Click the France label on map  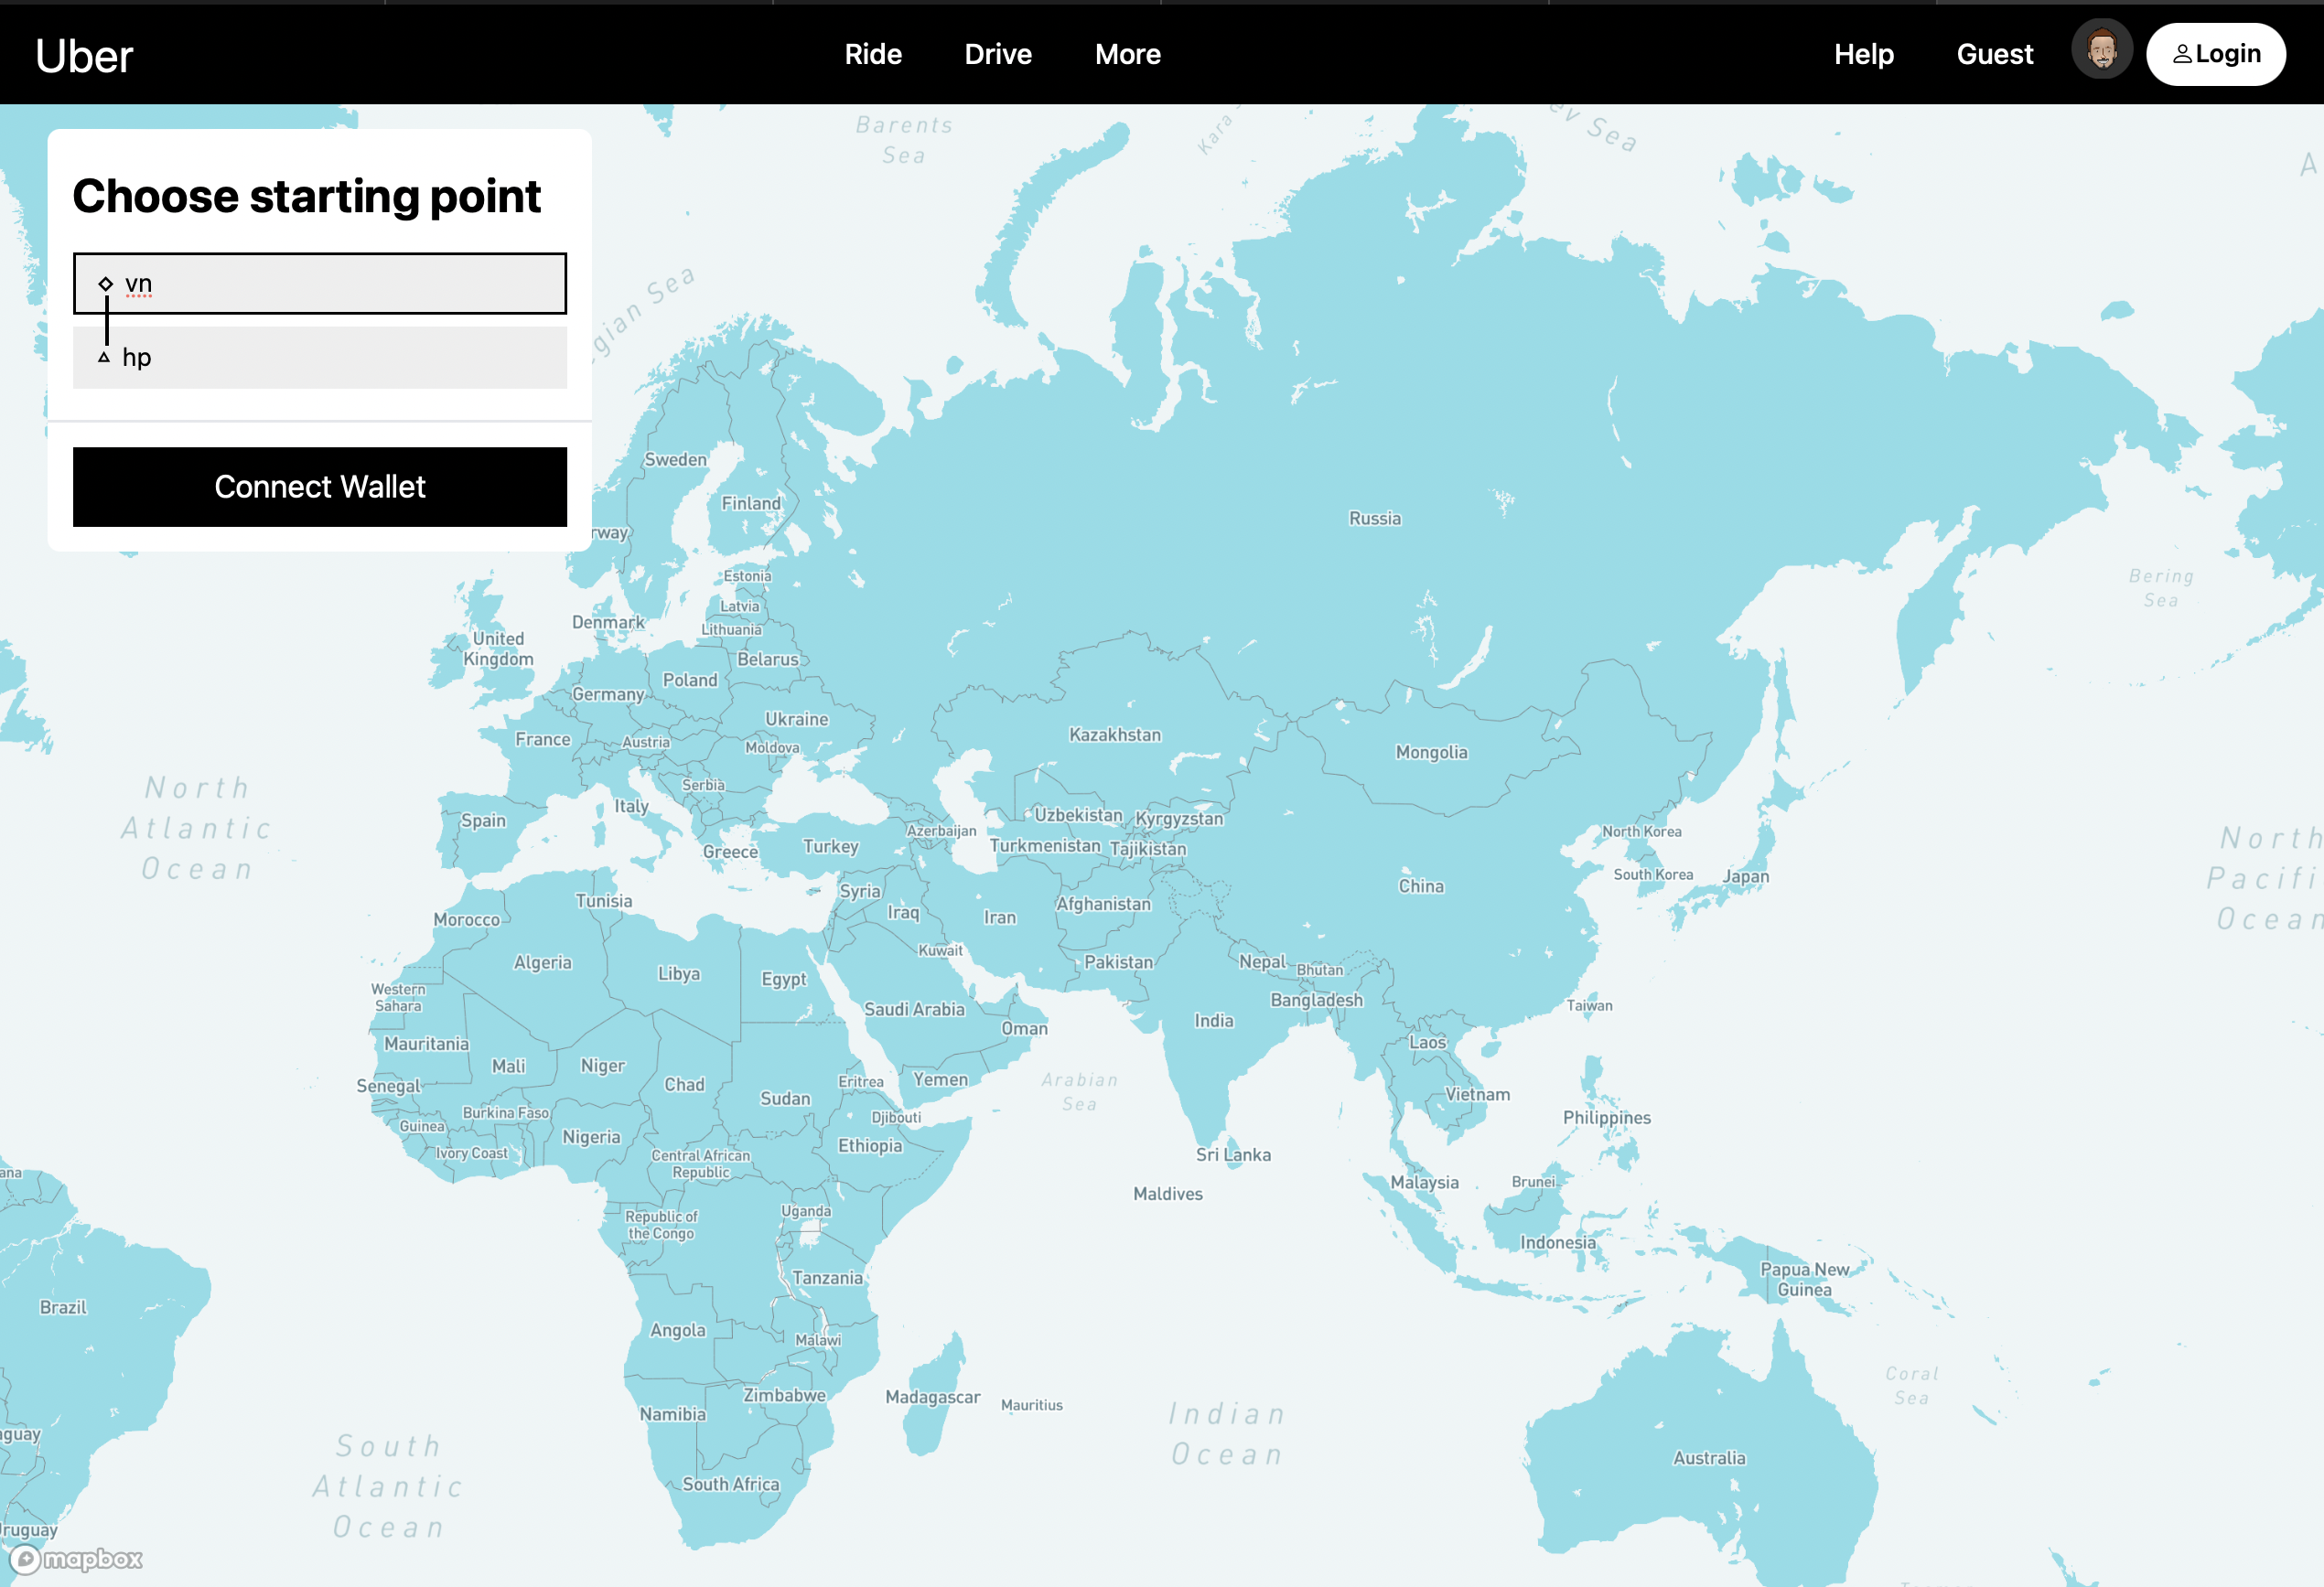(x=543, y=739)
